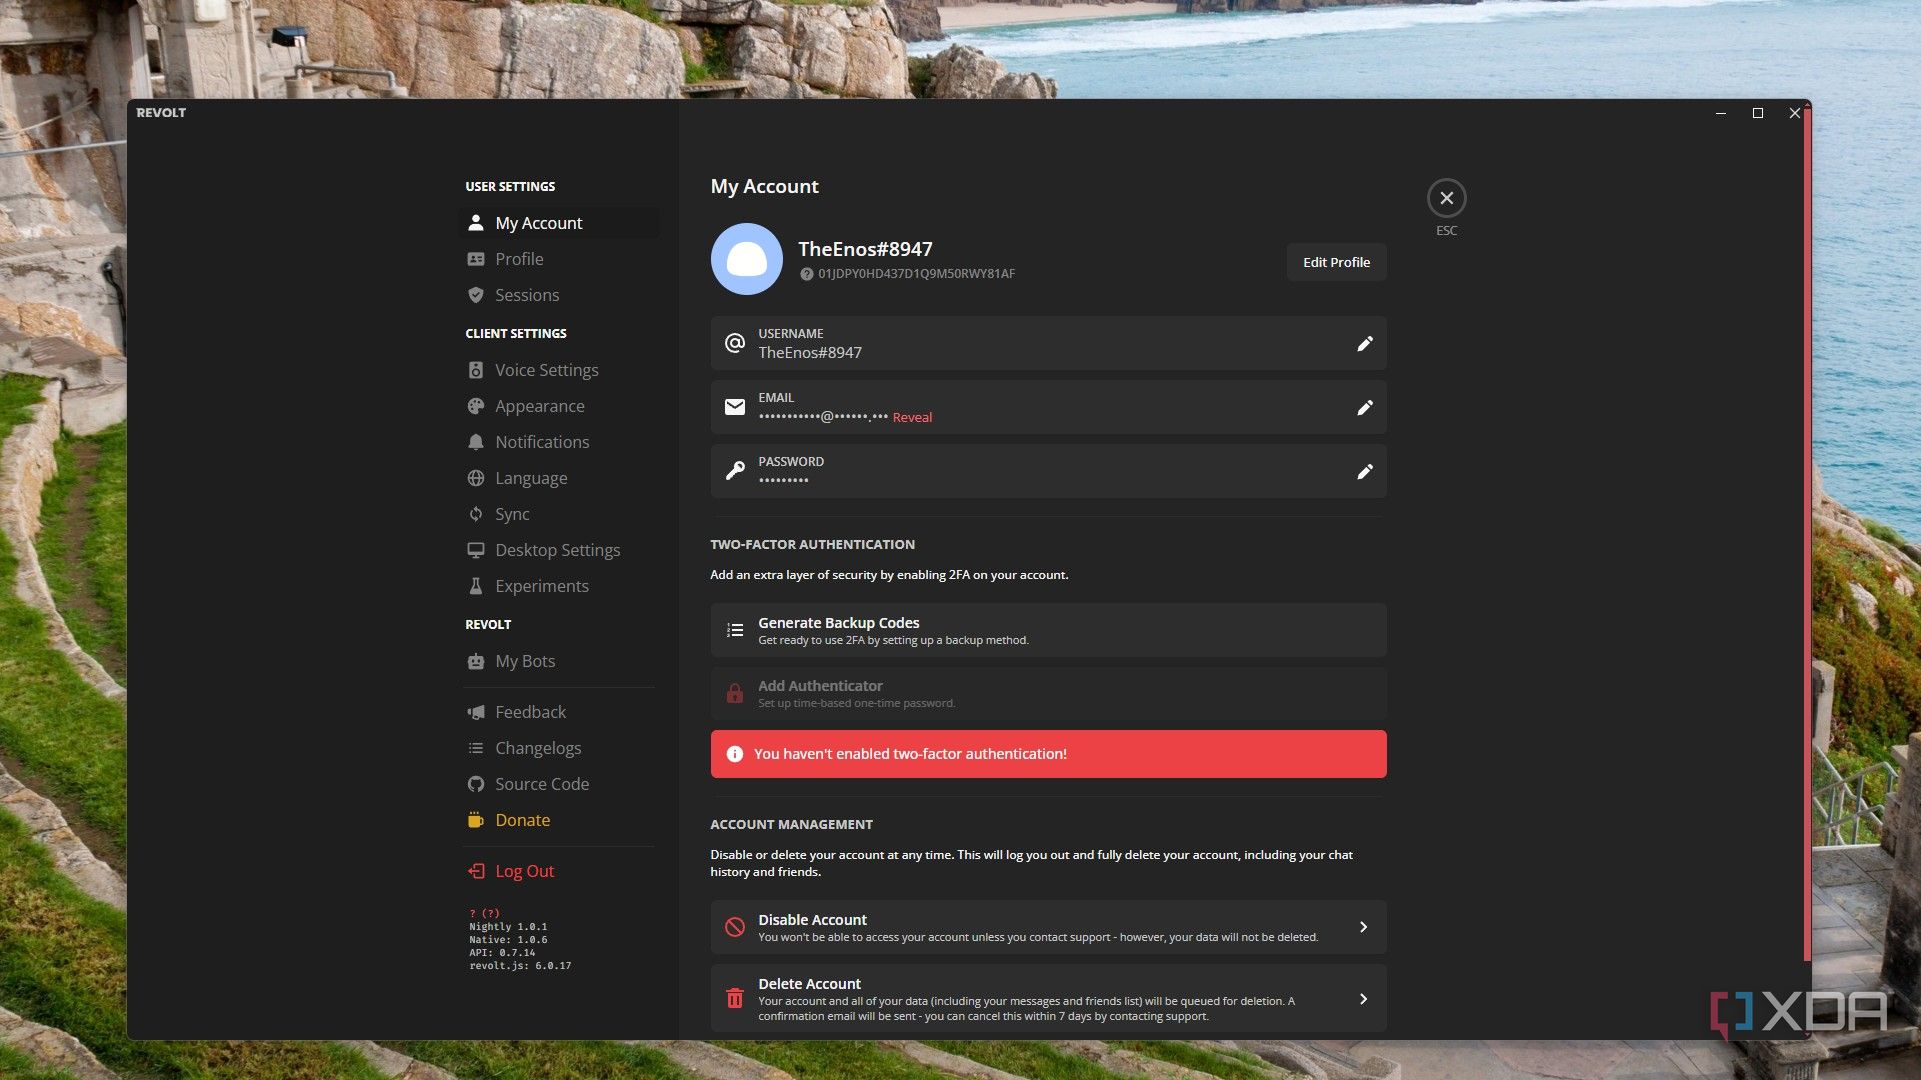
Task: Click the coffee cup icon beside Donate
Action: 476,820
